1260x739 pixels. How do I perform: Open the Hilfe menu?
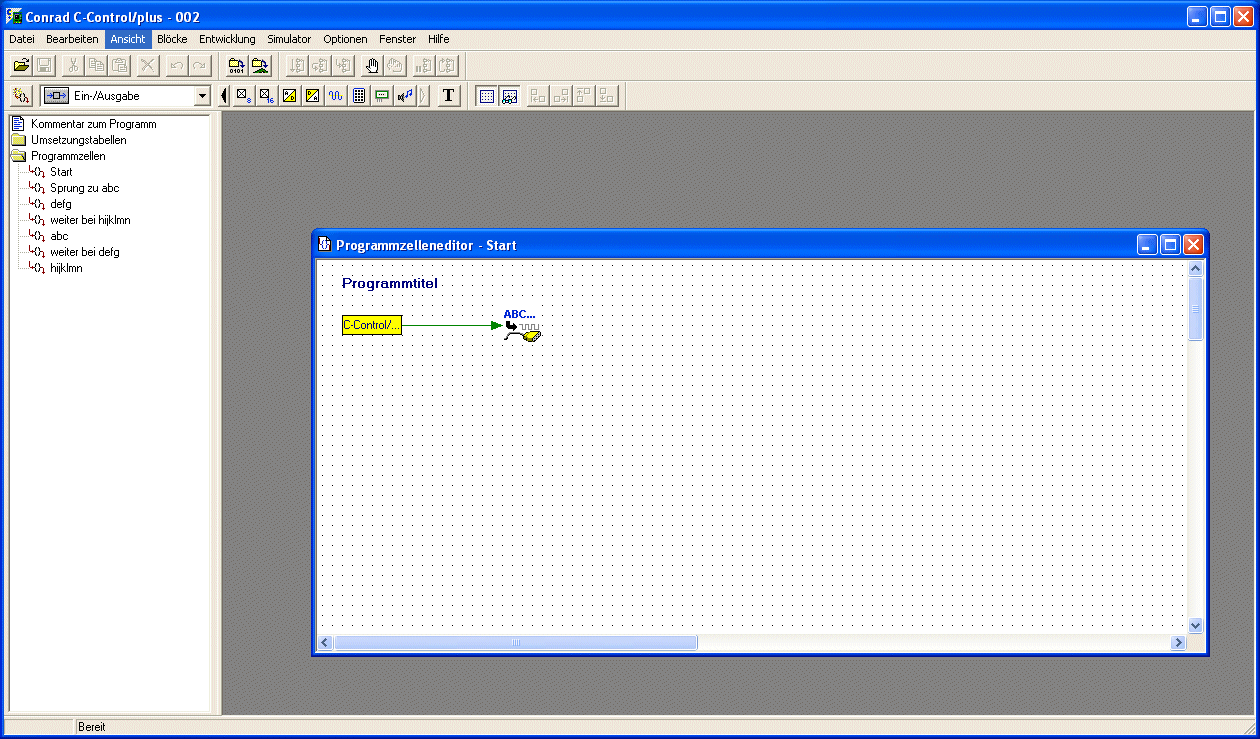438,39
